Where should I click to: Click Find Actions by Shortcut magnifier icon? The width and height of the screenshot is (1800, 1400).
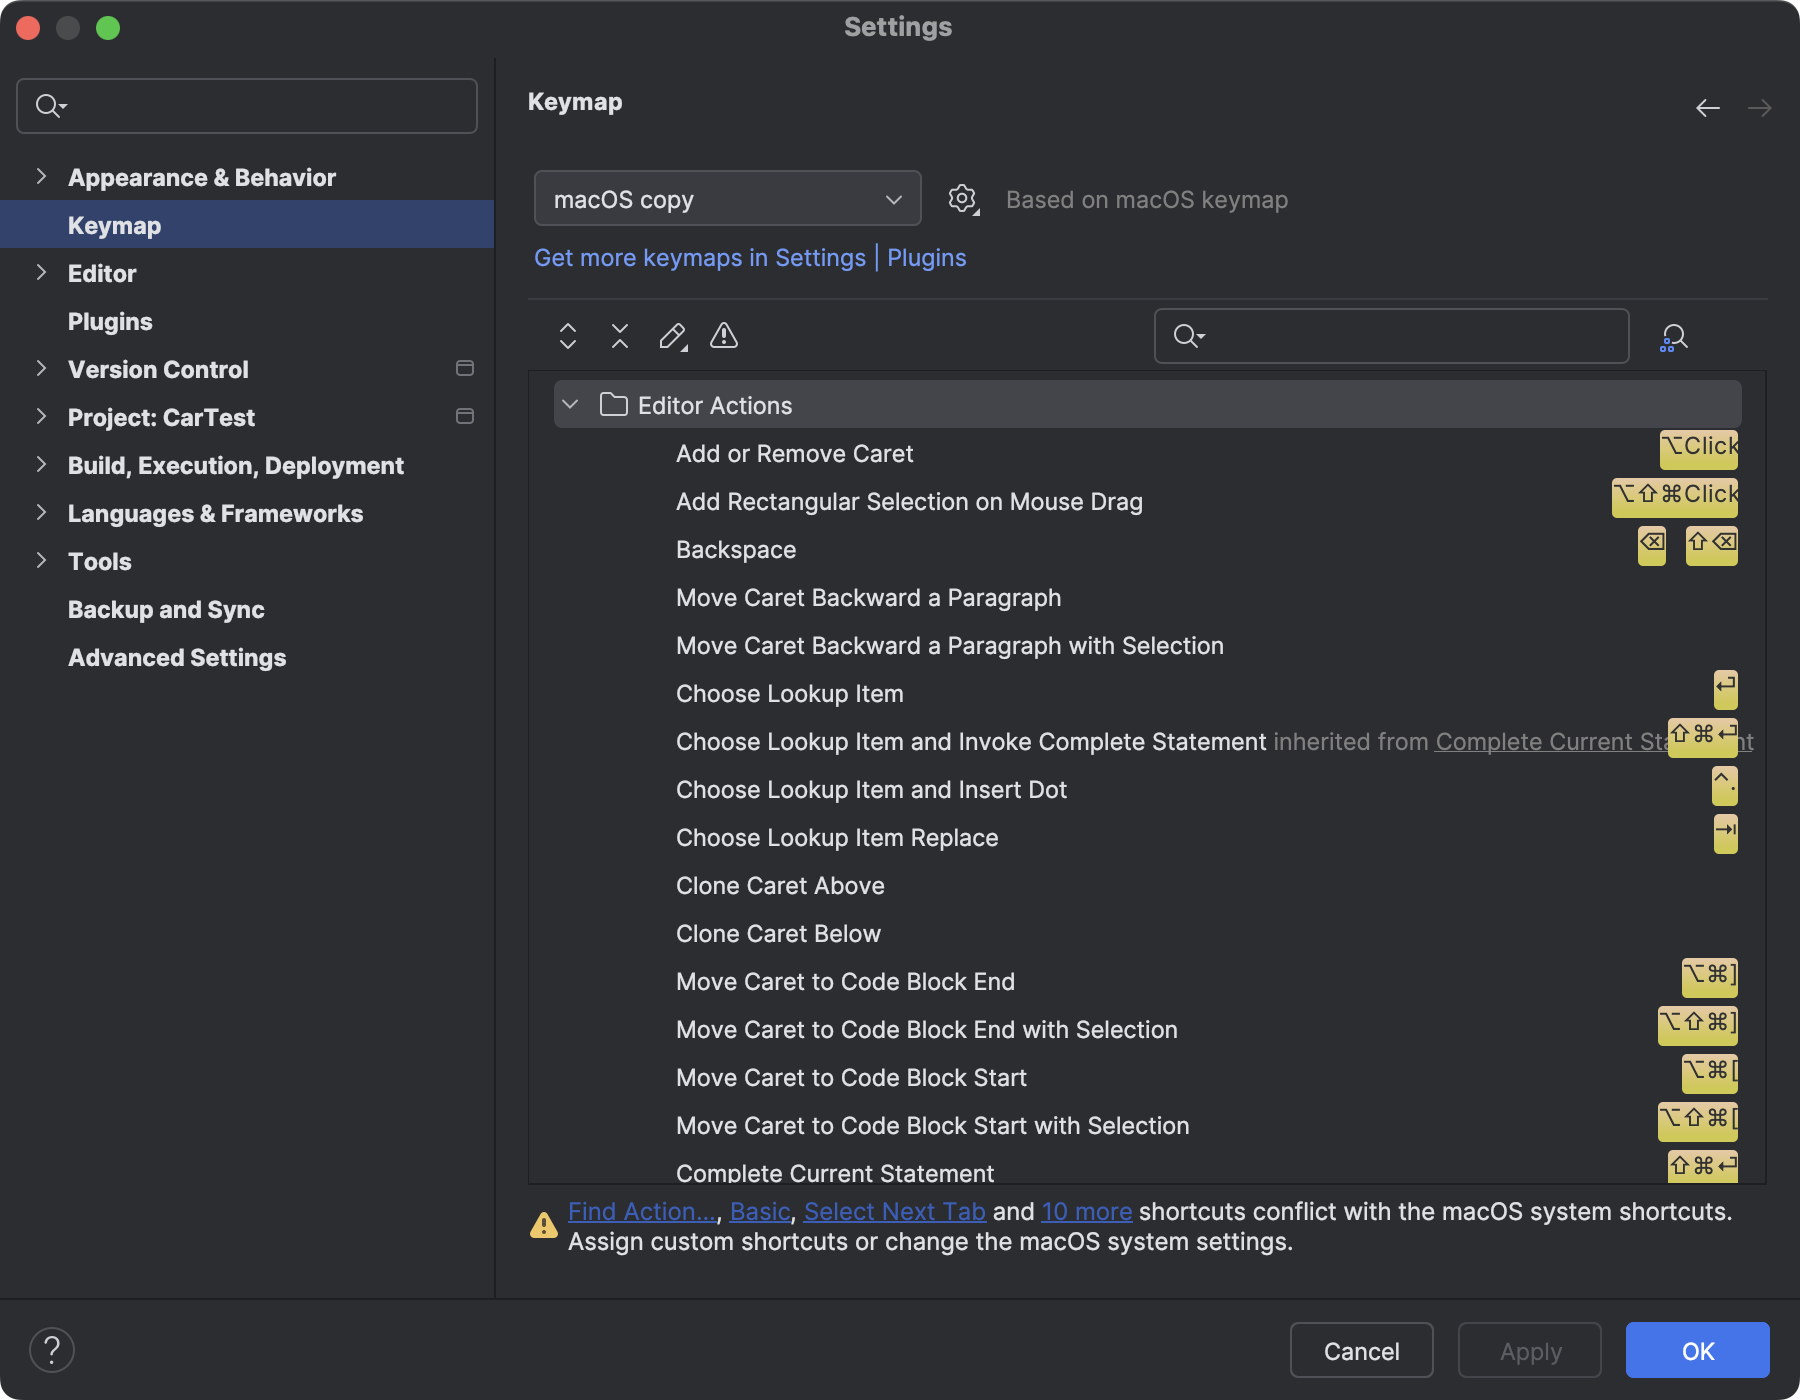pos(1673,337)
